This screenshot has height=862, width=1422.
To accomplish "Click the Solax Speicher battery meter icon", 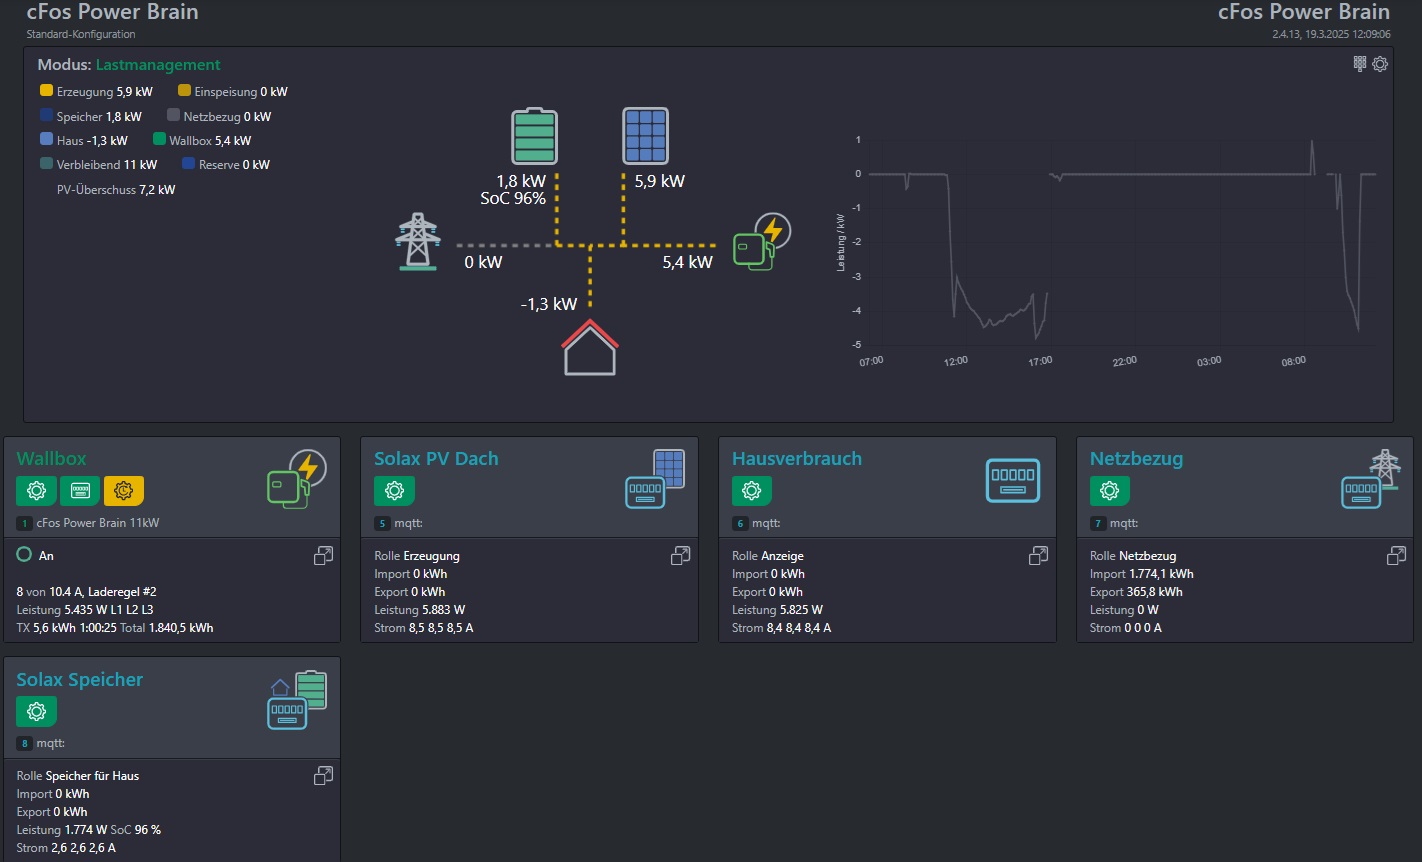I will (297, 700).
